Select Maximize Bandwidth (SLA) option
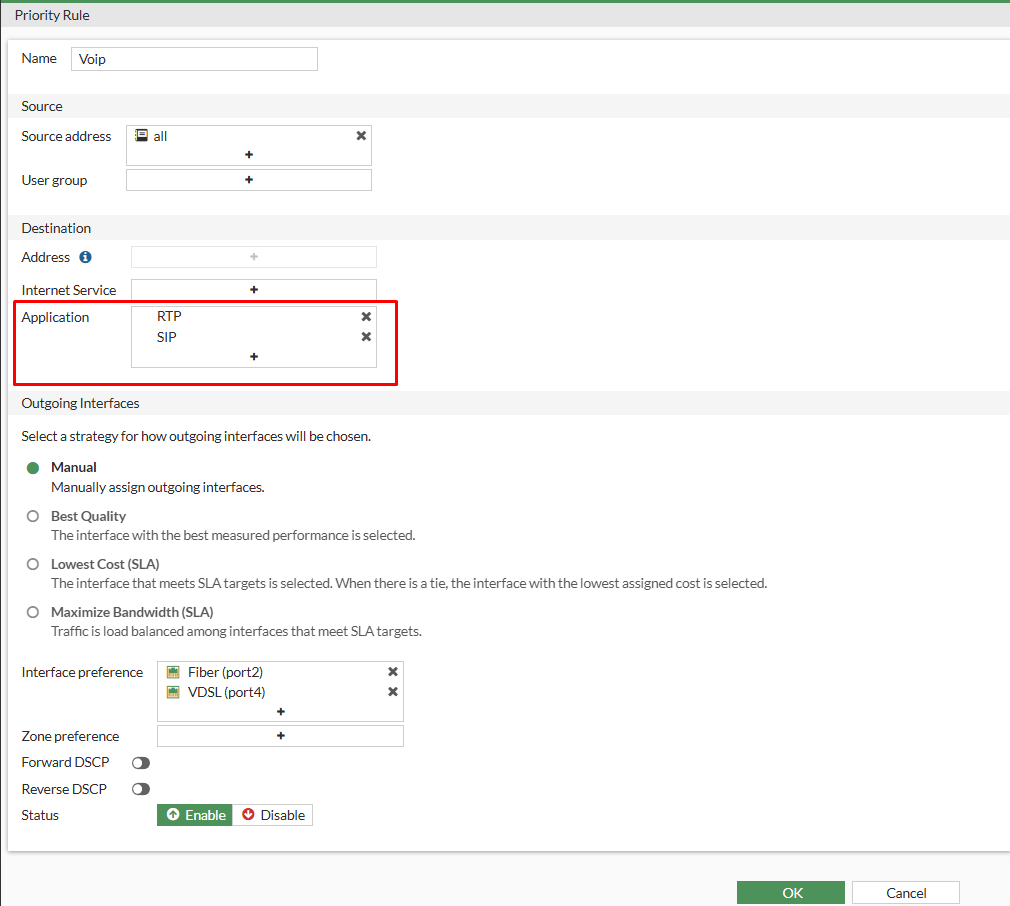Image resolution: width=1010 pixels, height=906 pixels. [x=33, y=612]
